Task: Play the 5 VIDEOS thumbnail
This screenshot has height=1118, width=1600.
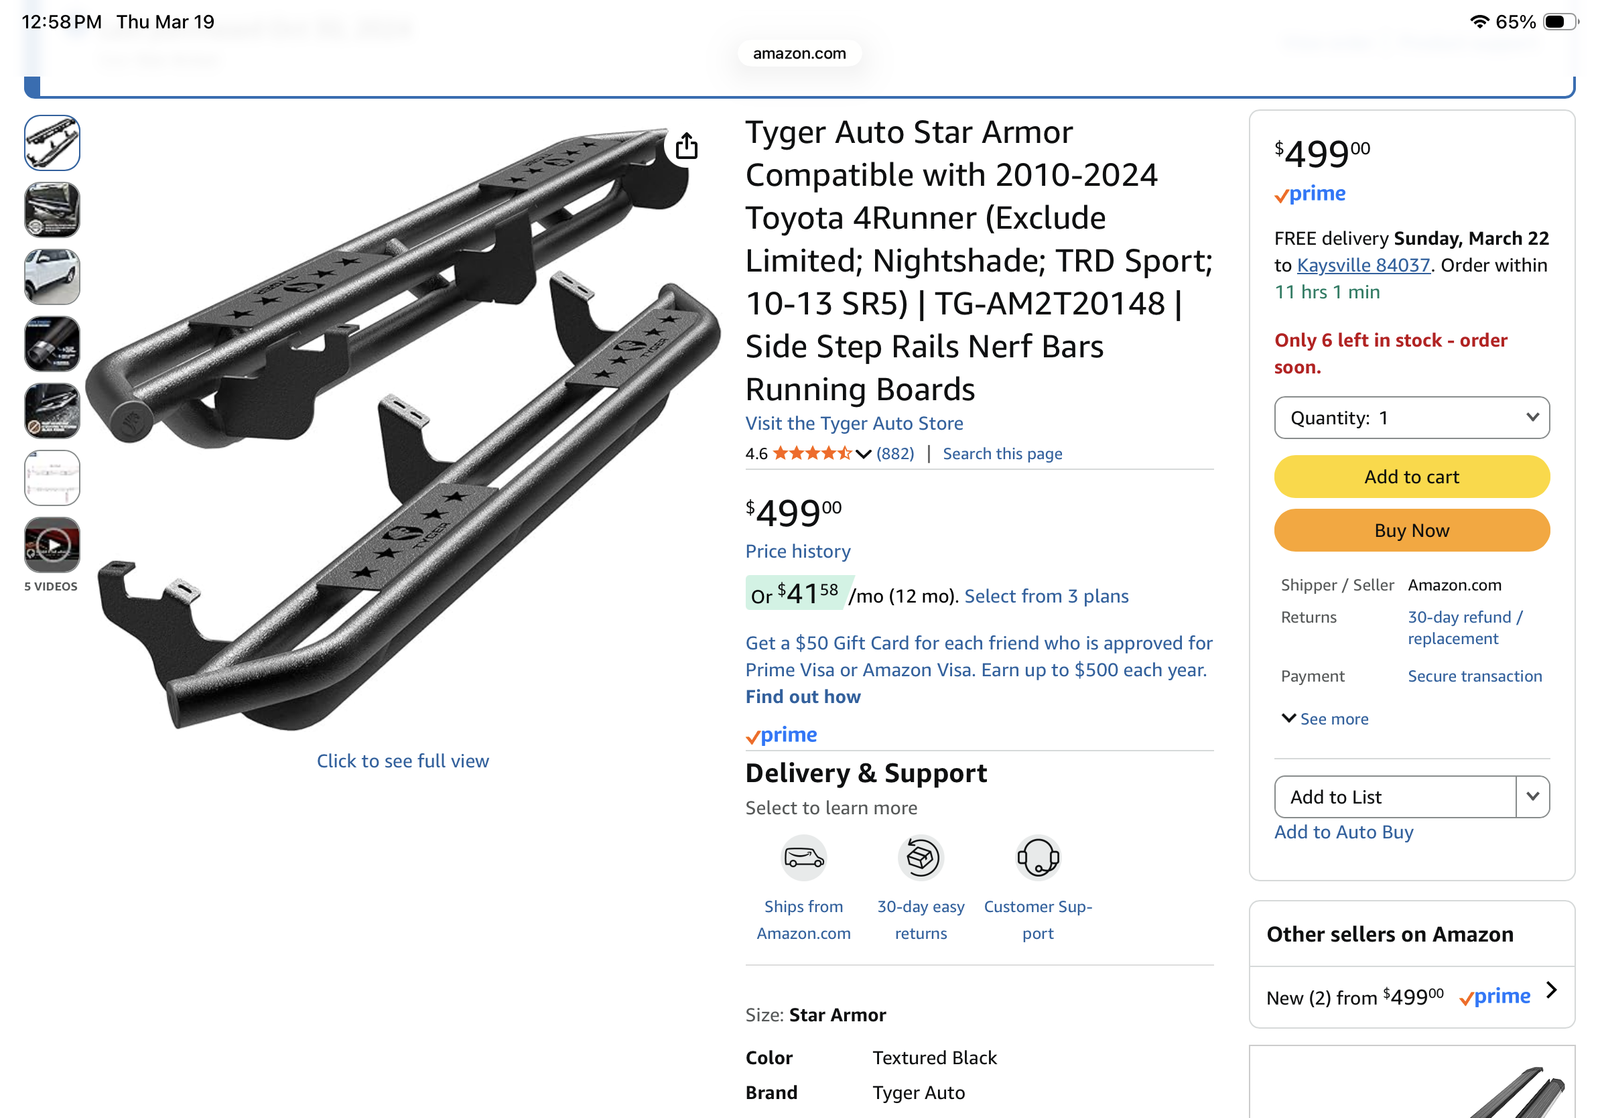Action: pos(52,545)
